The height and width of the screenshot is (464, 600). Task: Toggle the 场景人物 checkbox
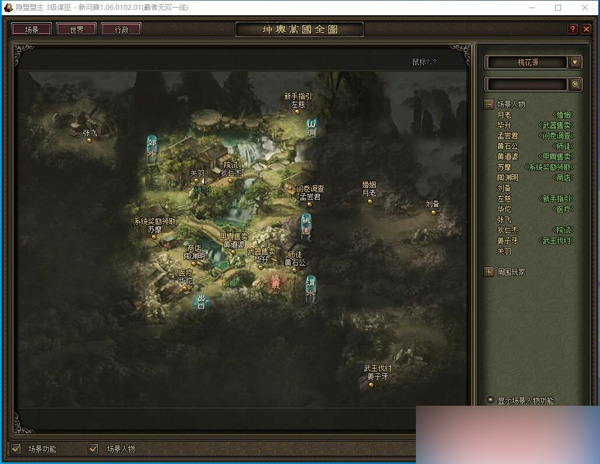95,448
